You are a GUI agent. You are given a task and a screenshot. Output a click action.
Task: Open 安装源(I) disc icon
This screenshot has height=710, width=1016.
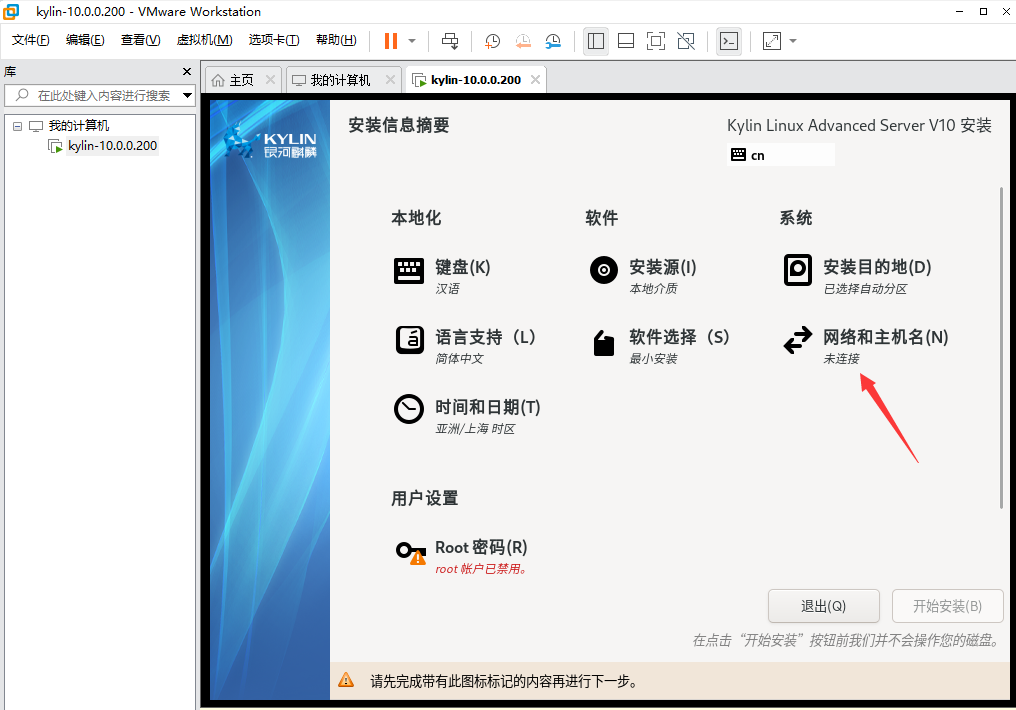click(603, 269)
